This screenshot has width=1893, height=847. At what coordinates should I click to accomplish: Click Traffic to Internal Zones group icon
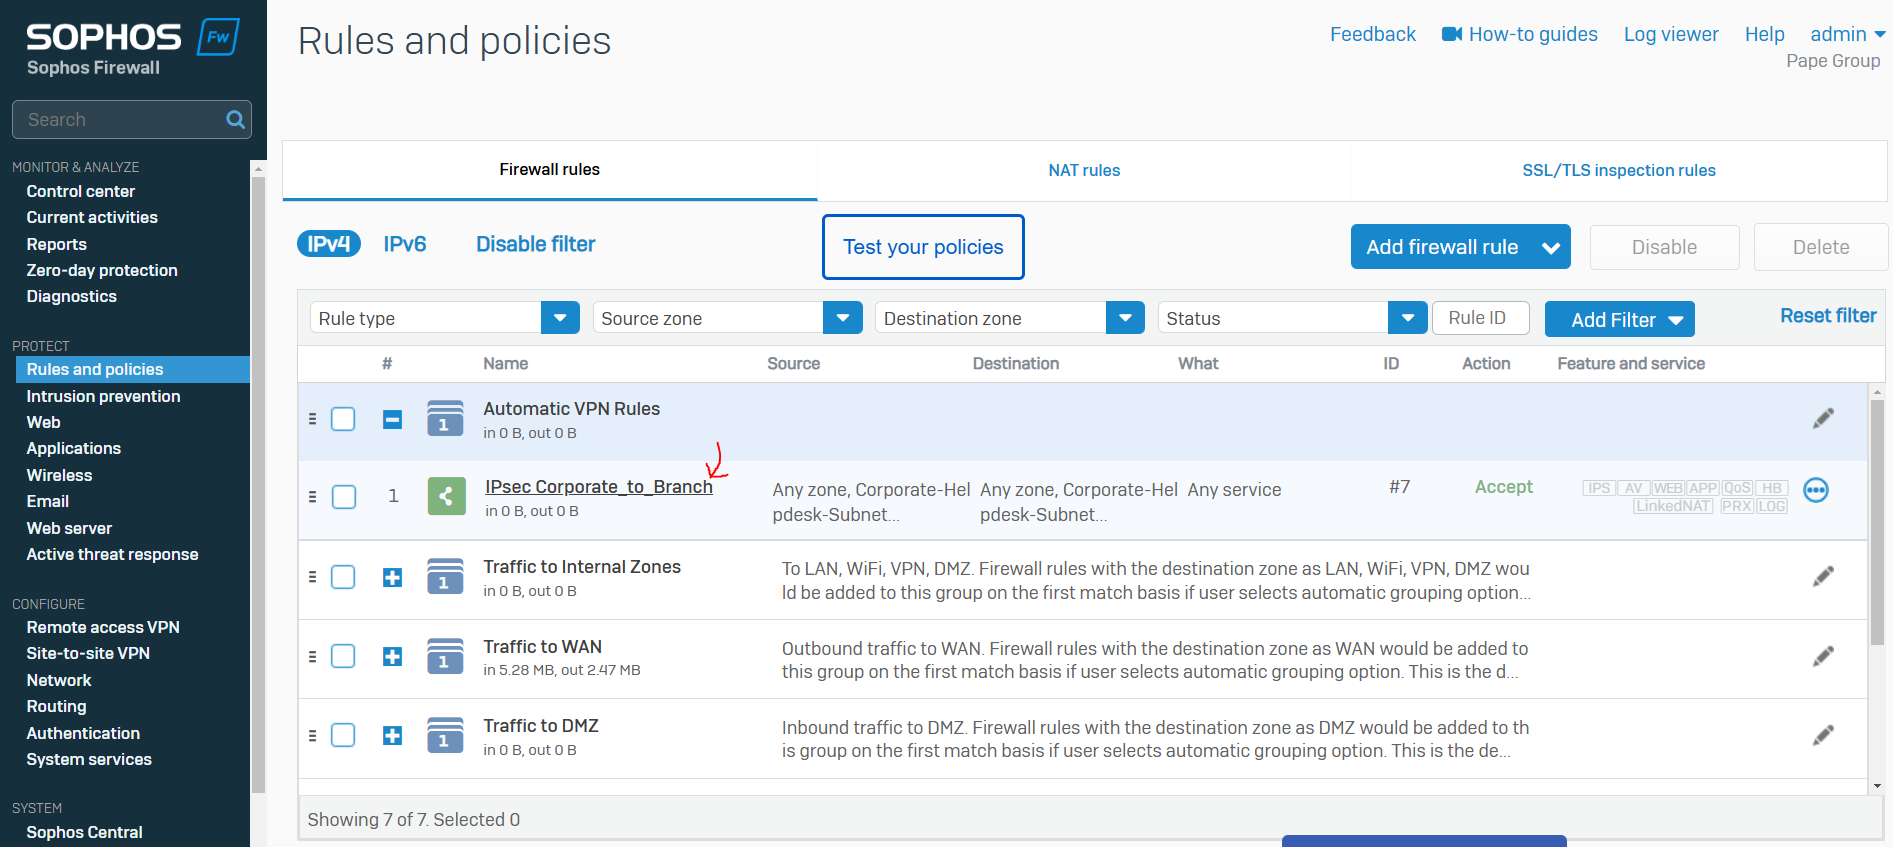coord(445,576)
